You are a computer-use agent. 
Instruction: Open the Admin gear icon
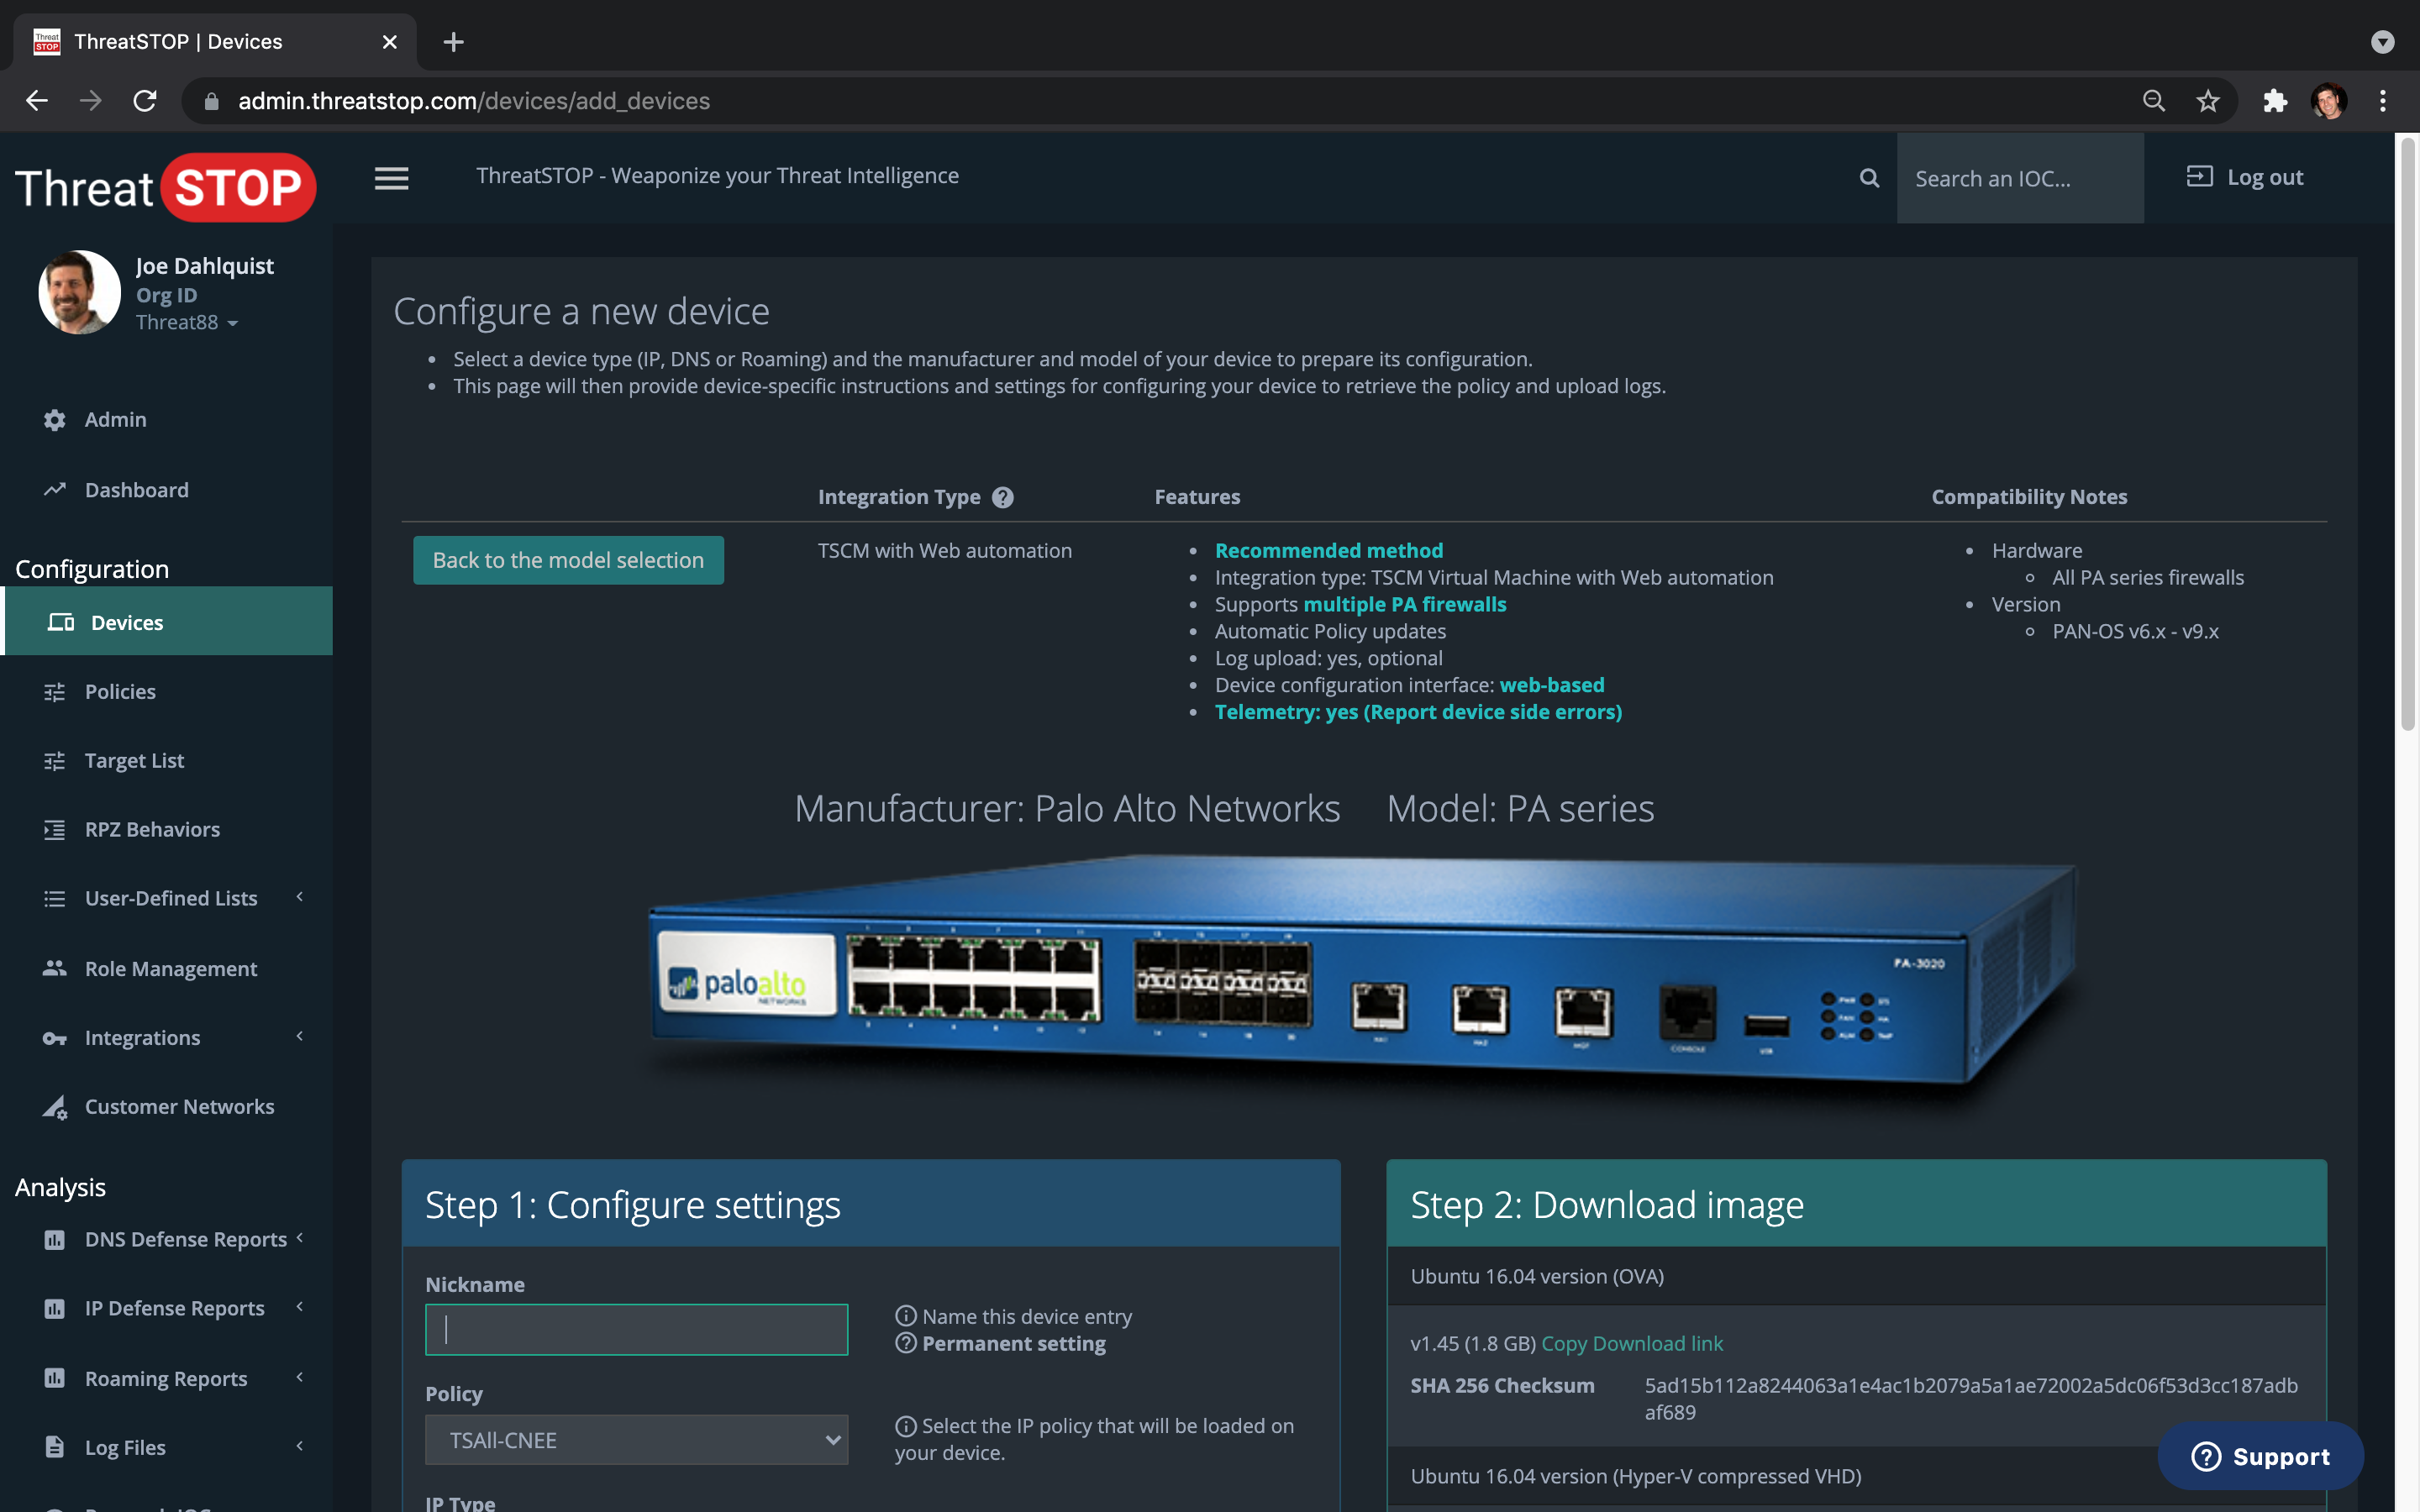point(55,420)
